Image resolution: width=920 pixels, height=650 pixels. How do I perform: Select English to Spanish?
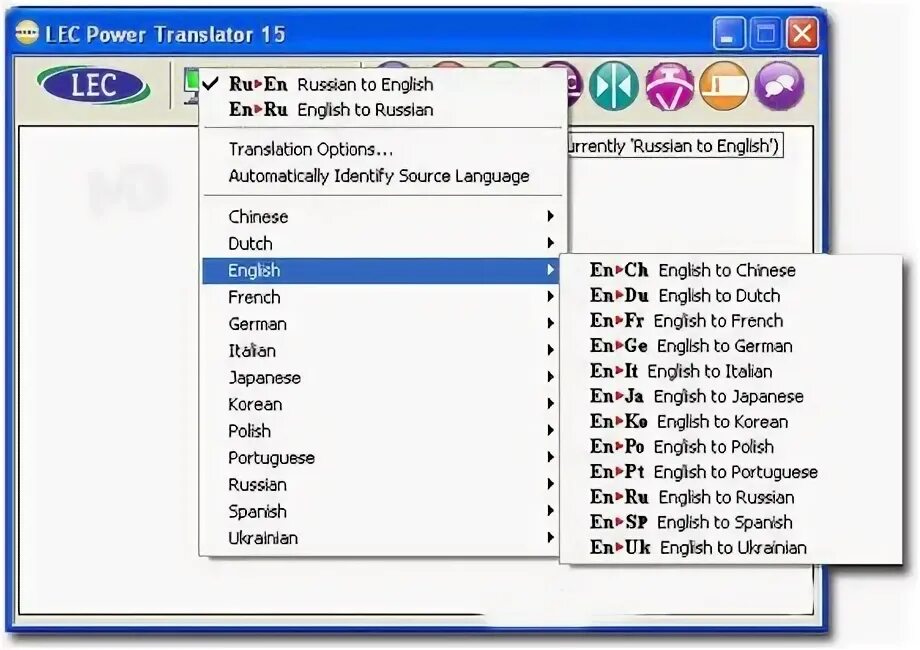[x=730, y=522]
